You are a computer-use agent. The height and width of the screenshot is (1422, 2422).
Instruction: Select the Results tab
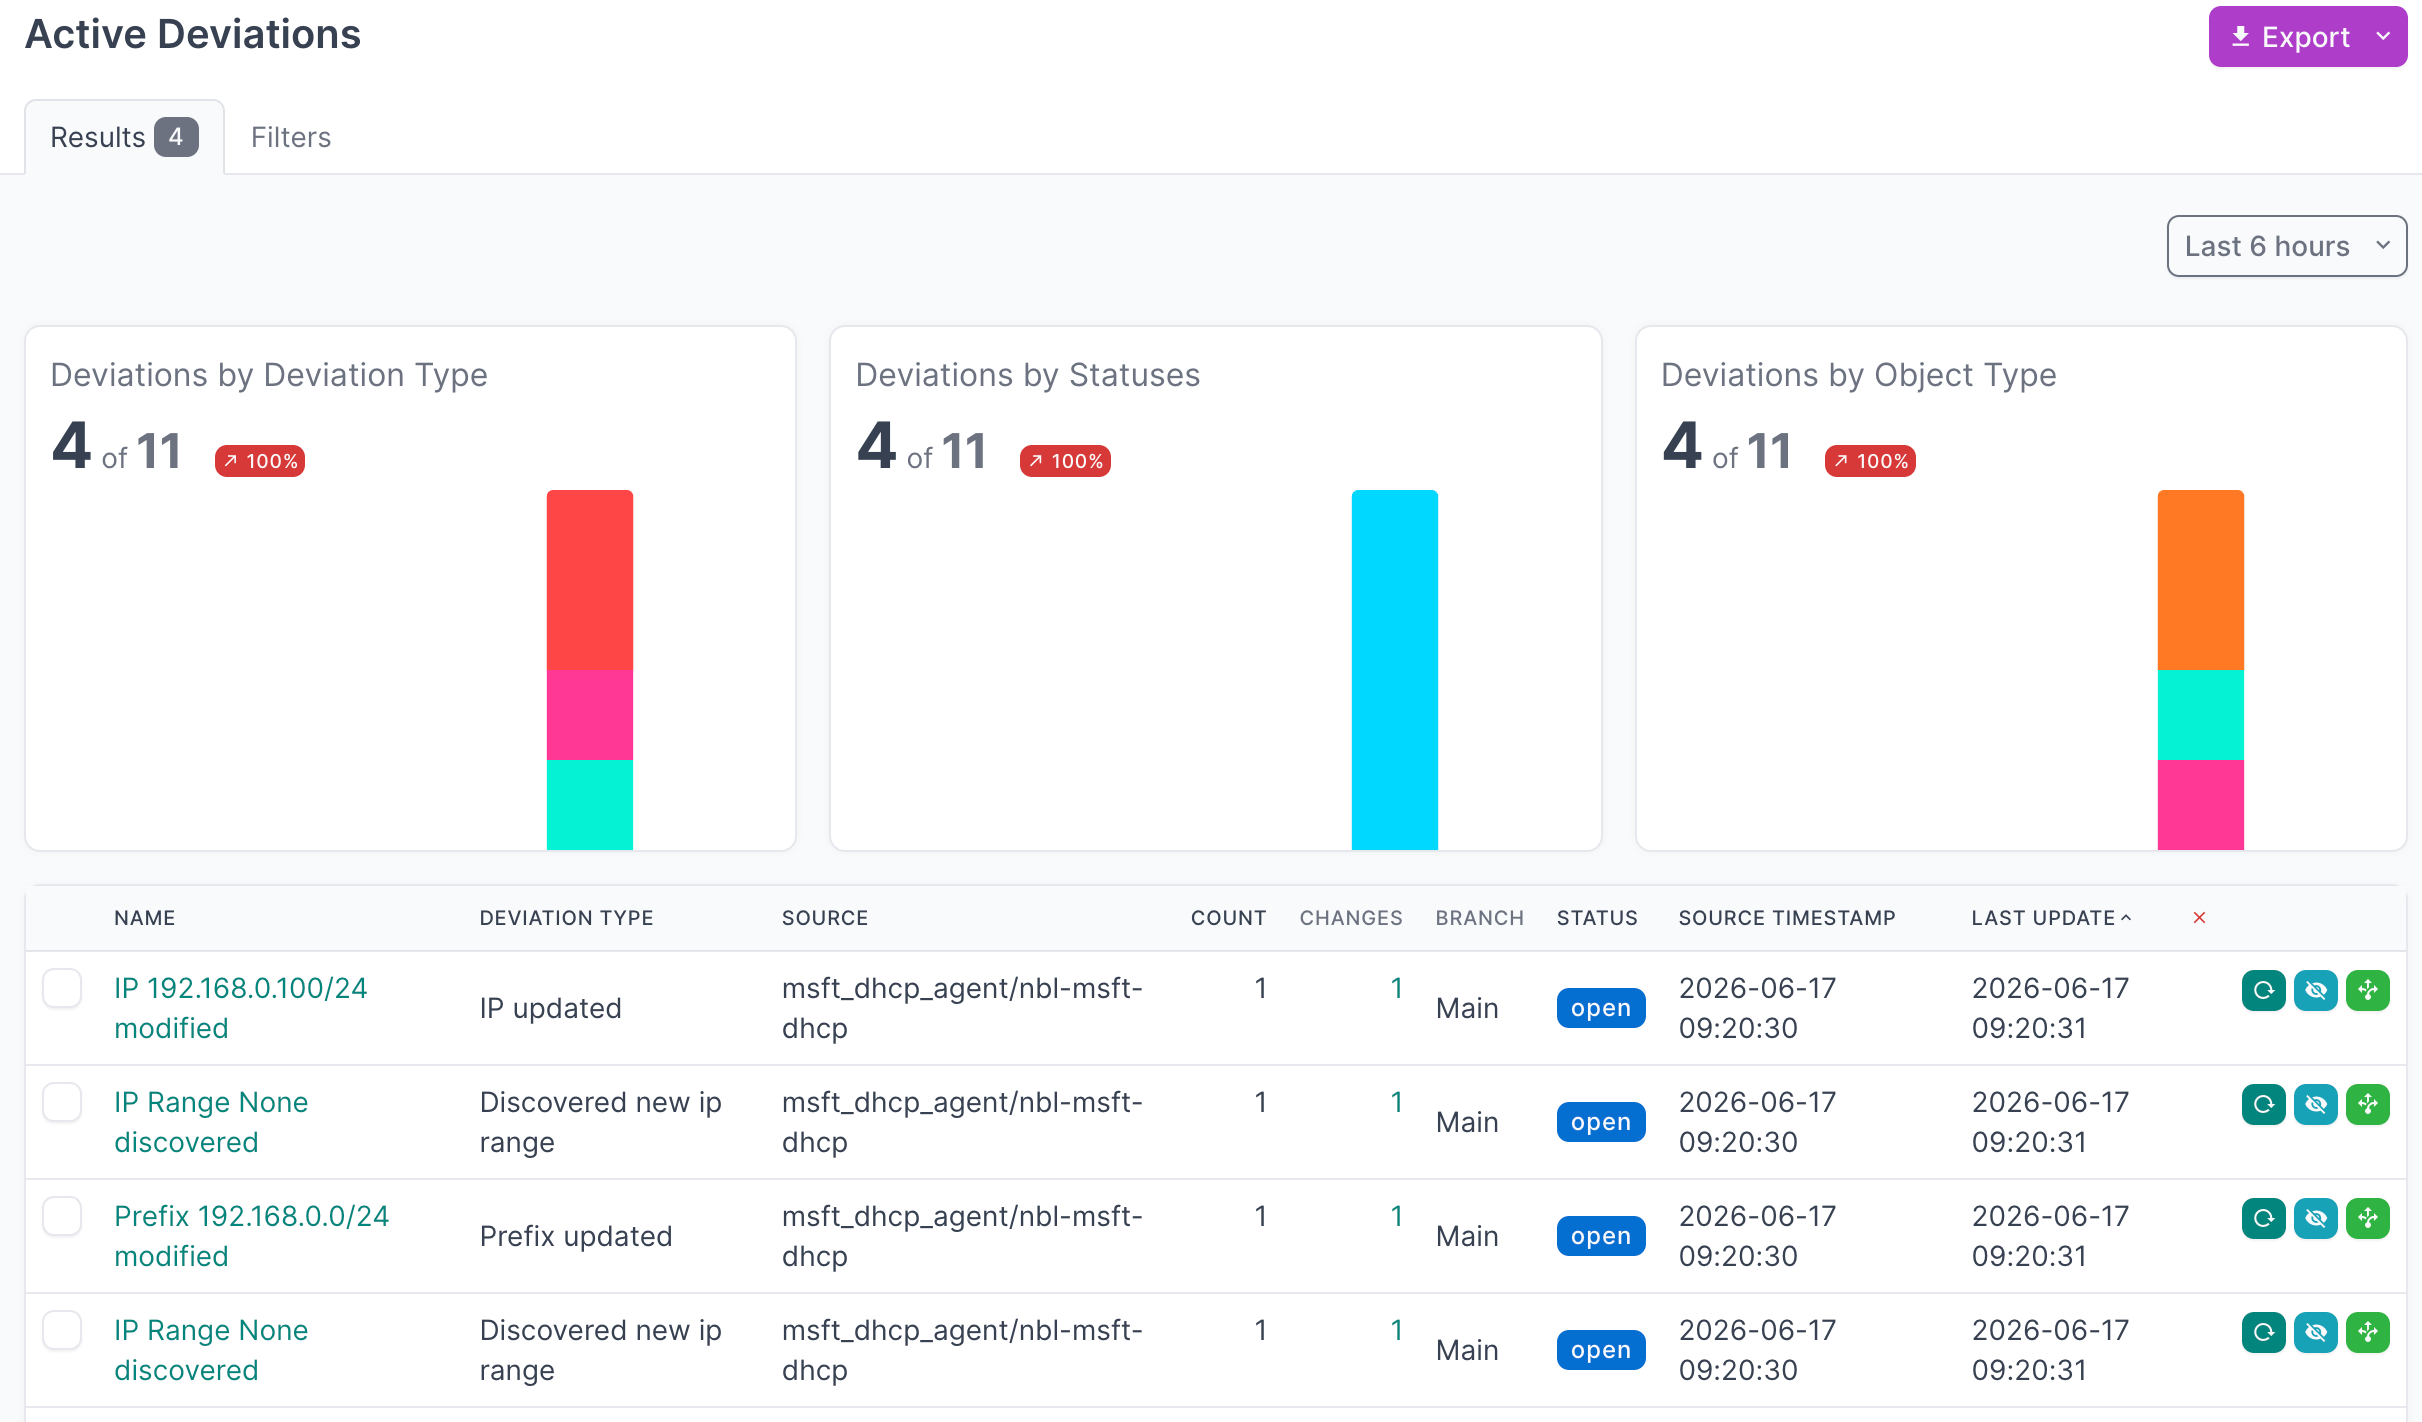124,137
